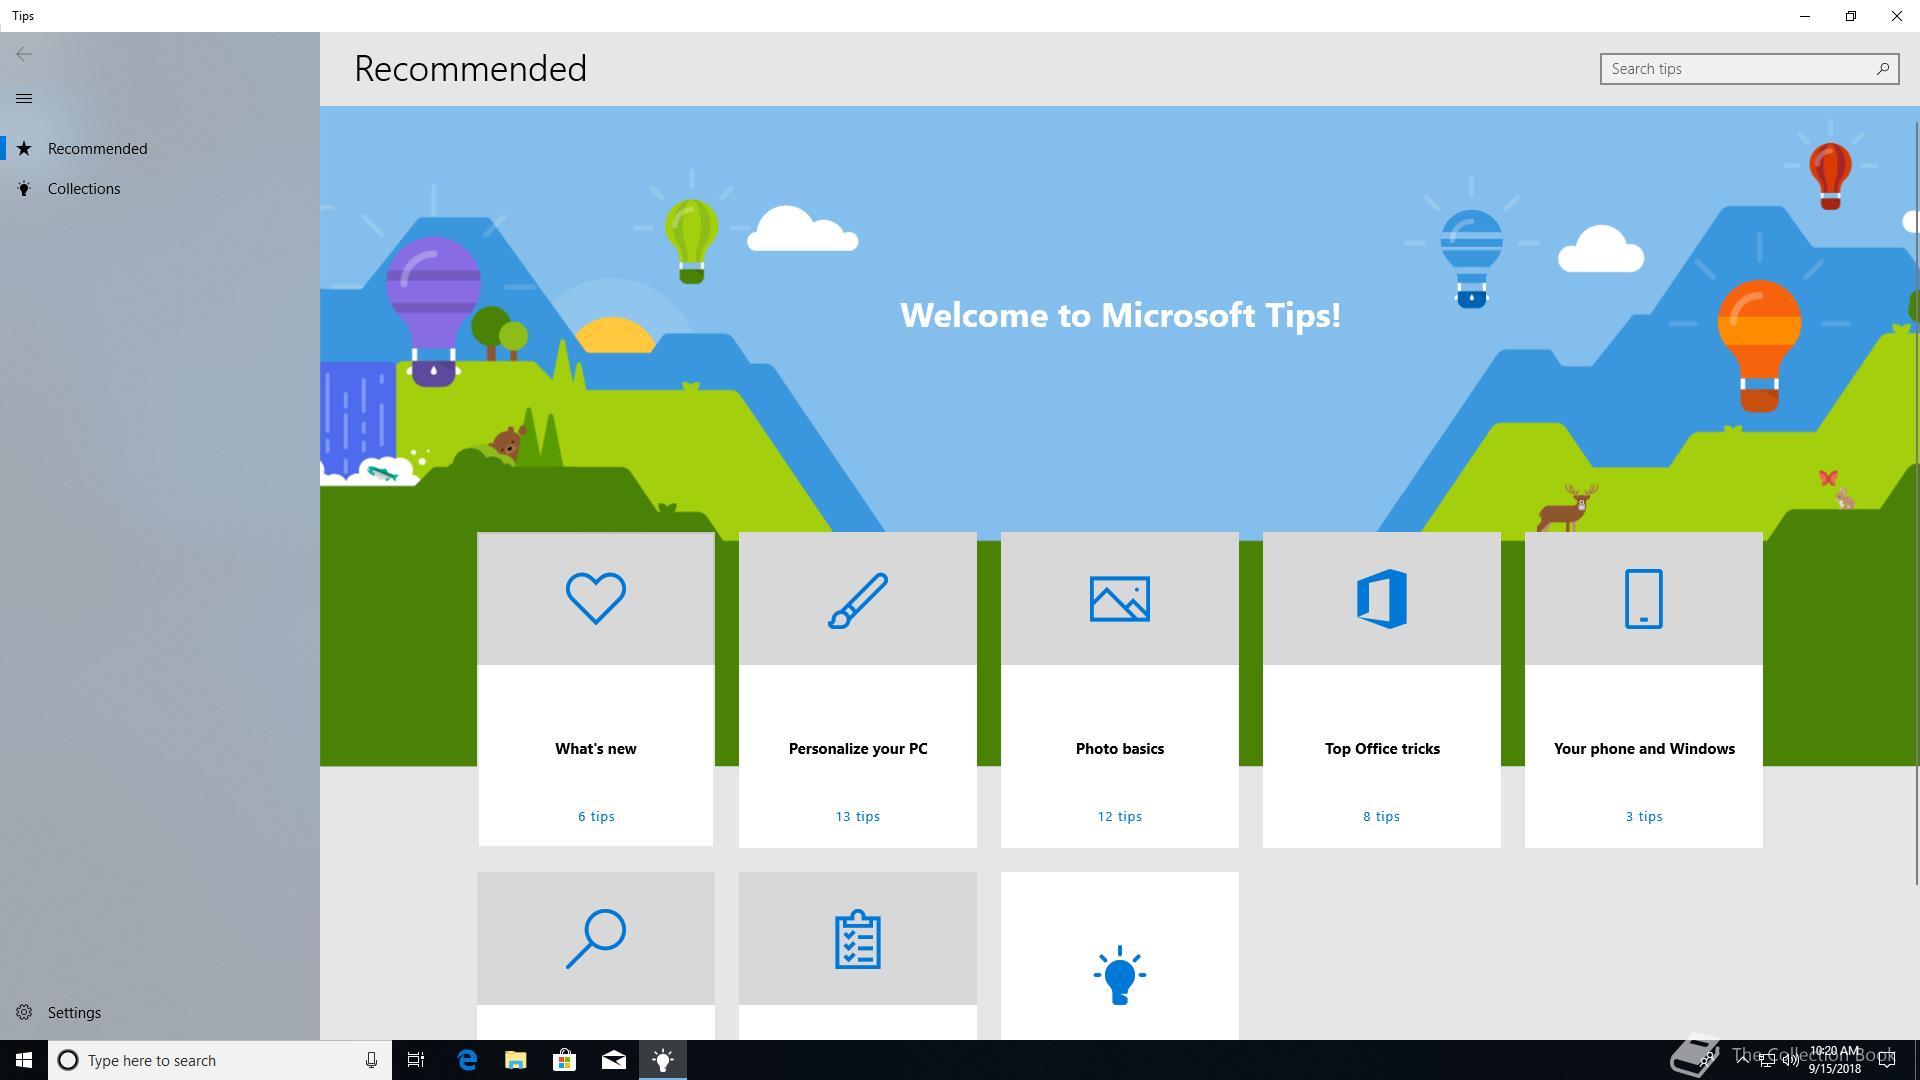Screen dimensions: 1920x1080
Task: Open Task View on taskbar
Action: pyautogui.click(x=416, y=1060)
